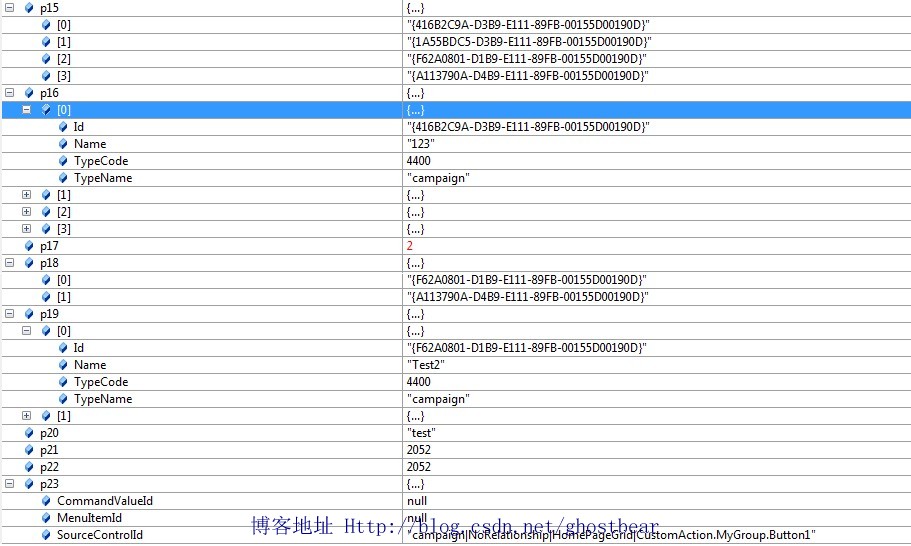This screenshot has width=911, height=546.
Task: Select the [0] entry under p18
Action: click(x=64, y=280)
